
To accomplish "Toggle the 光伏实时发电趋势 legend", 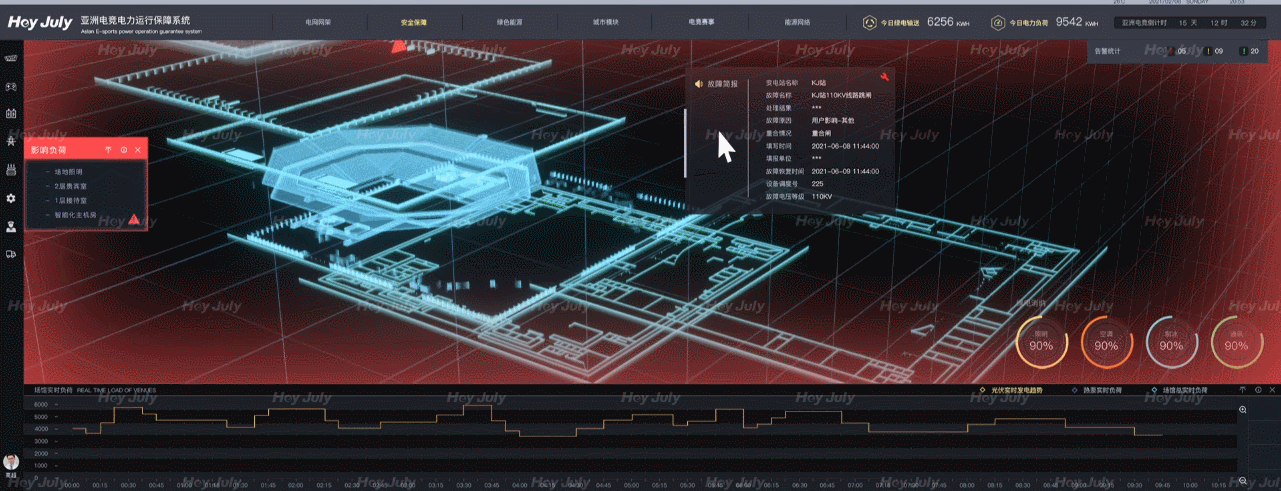I will 1010,390.
